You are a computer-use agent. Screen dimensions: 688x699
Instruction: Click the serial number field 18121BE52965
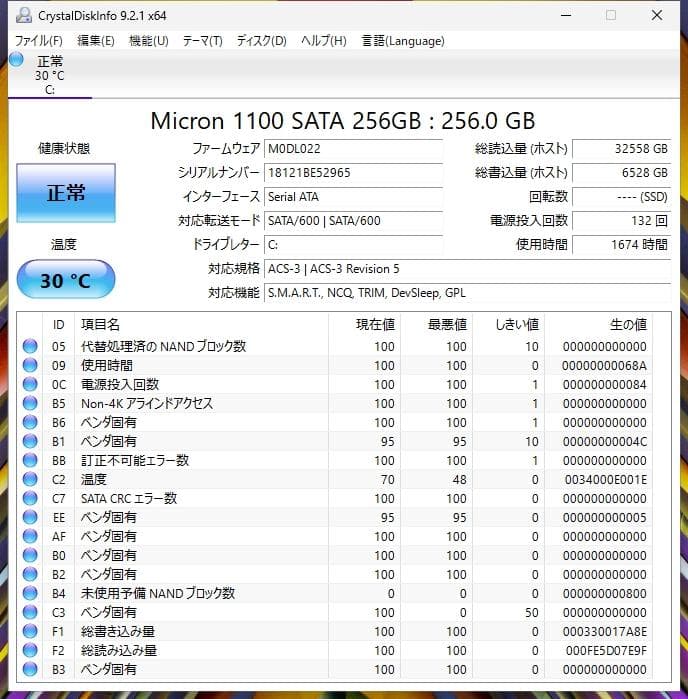[354, 173]
